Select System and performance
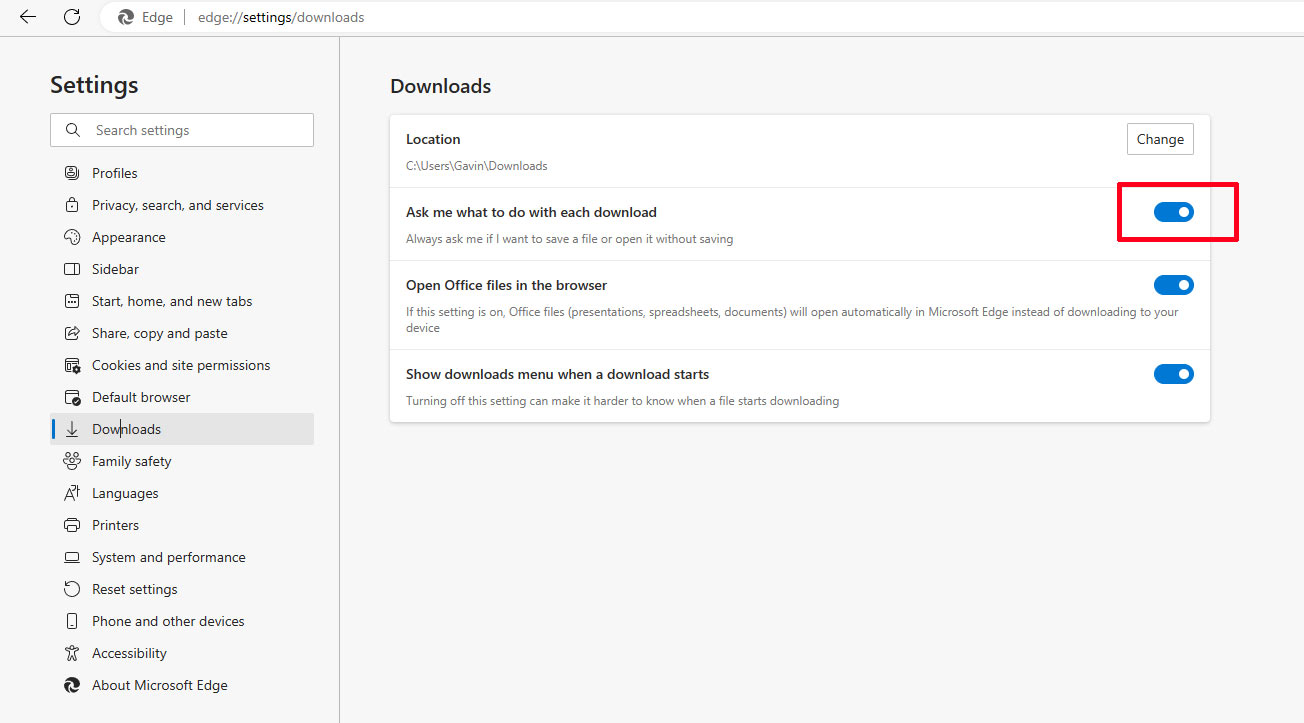The image size is (1304, 723). click(x=182, y=557)
